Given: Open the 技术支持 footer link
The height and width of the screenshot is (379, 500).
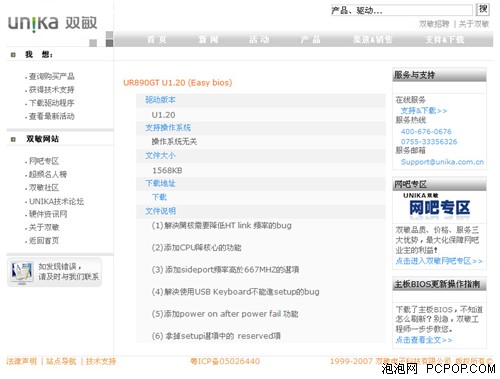Looking at the screenshot, I should tap(101, 361).
